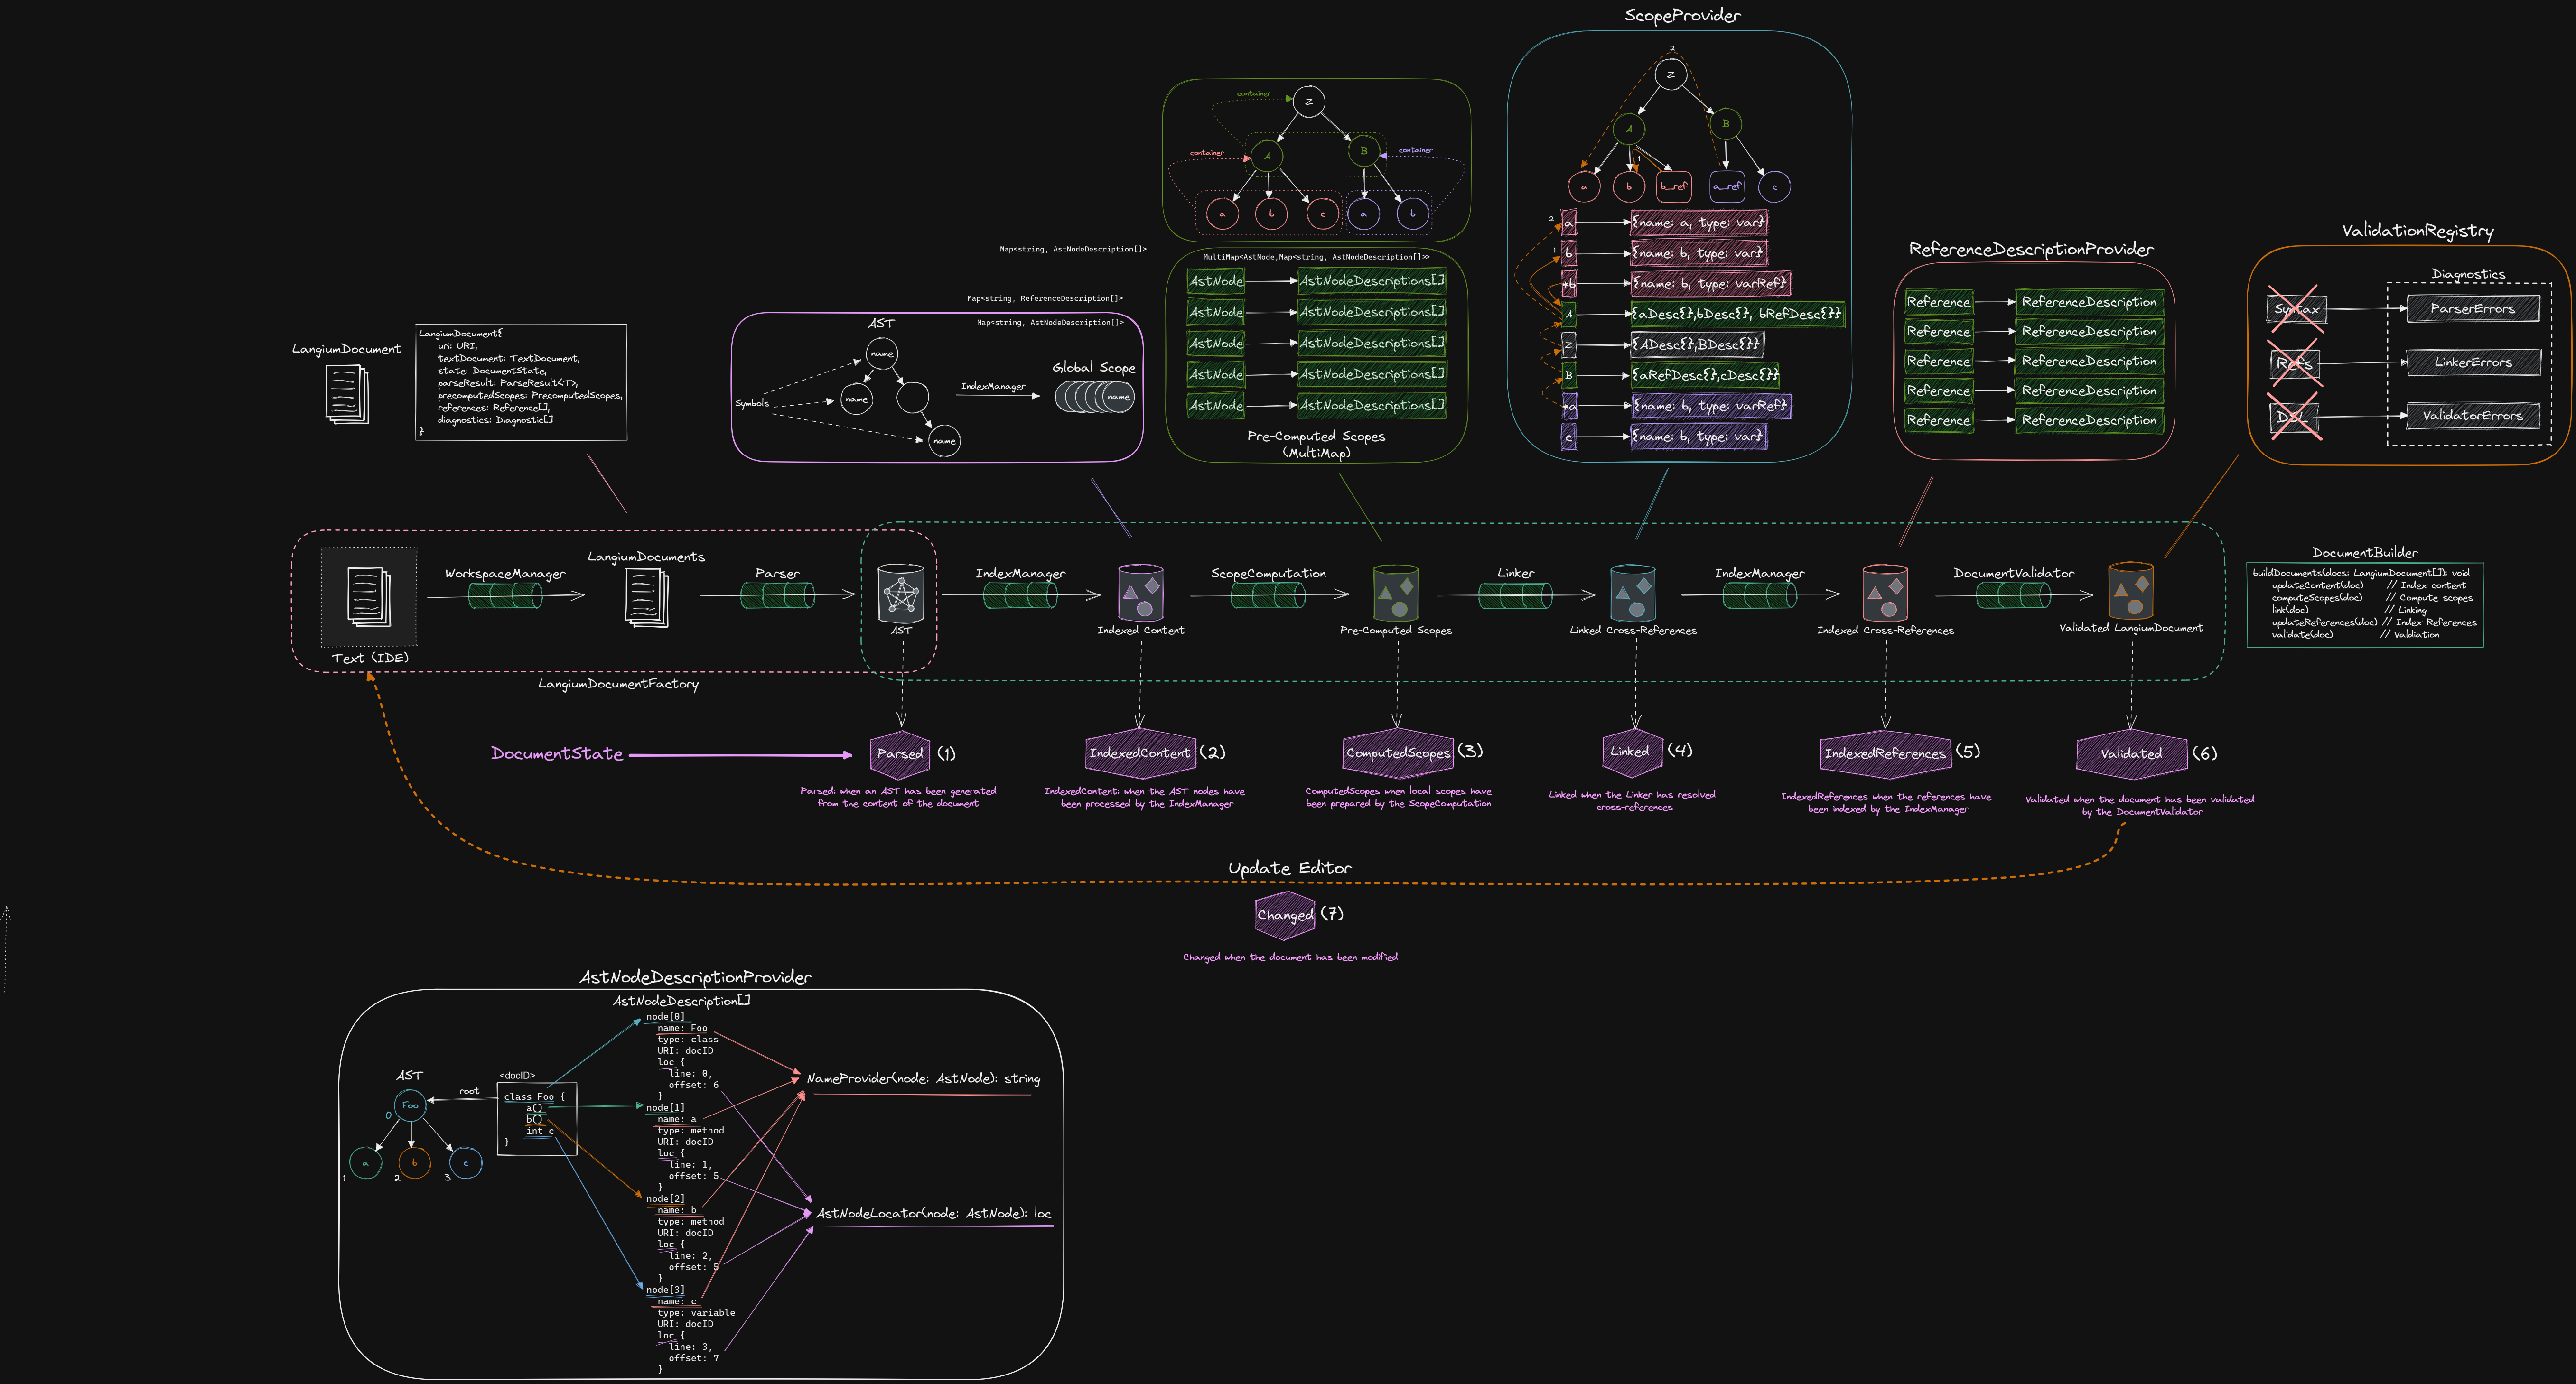Select the DocumentBuilder heading
2576x1384 pixels.
tap(2364, 552)
